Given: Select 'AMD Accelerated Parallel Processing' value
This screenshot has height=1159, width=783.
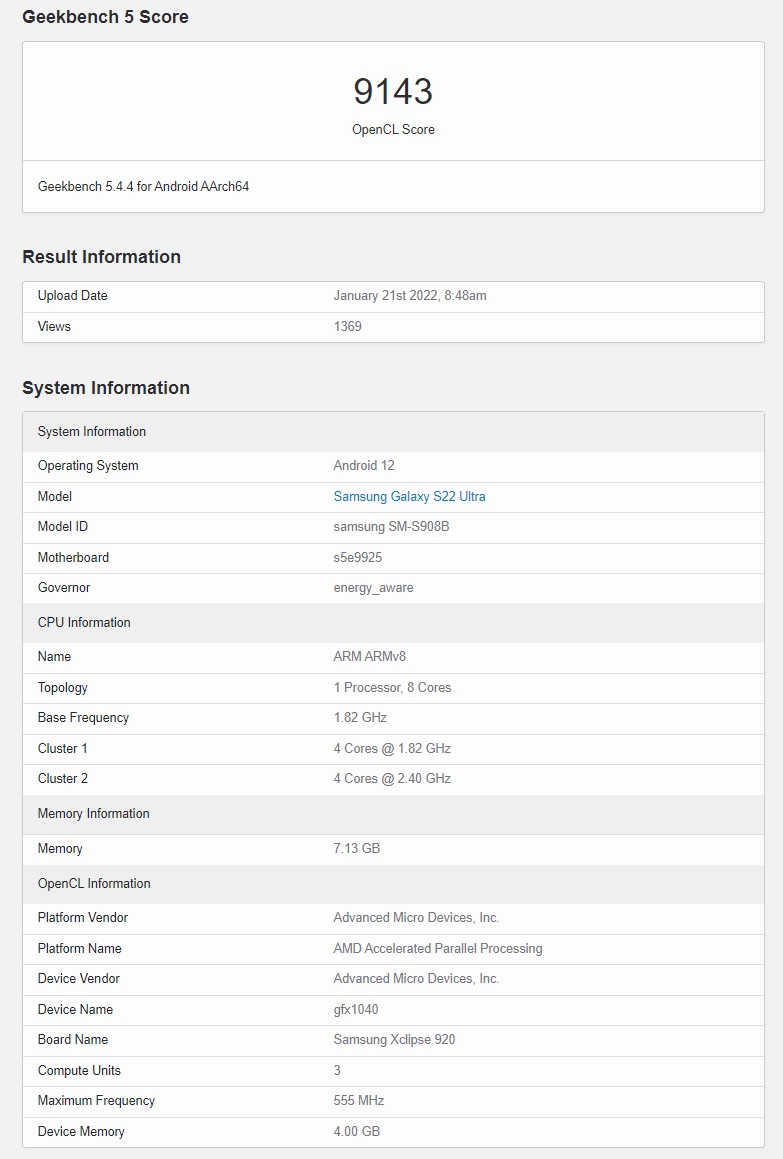Looking at the screenshot, I should (x=438, y=948).
